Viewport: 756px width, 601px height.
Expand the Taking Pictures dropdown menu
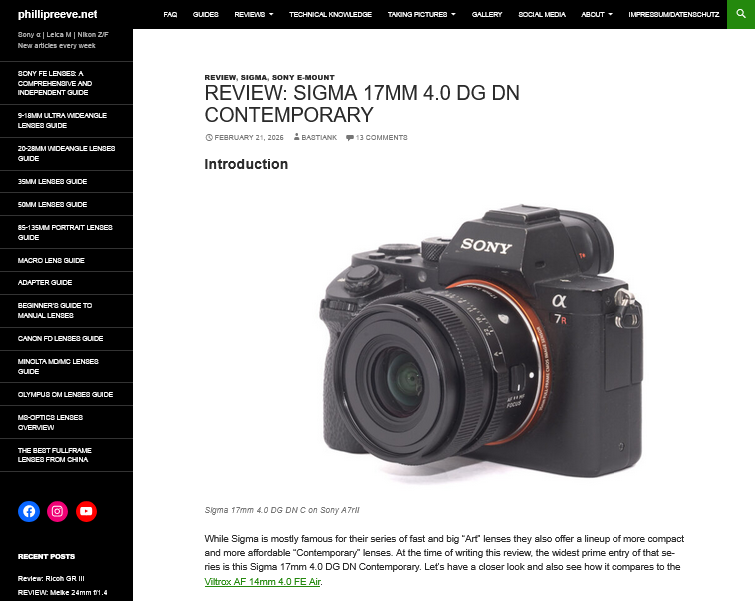421,14
